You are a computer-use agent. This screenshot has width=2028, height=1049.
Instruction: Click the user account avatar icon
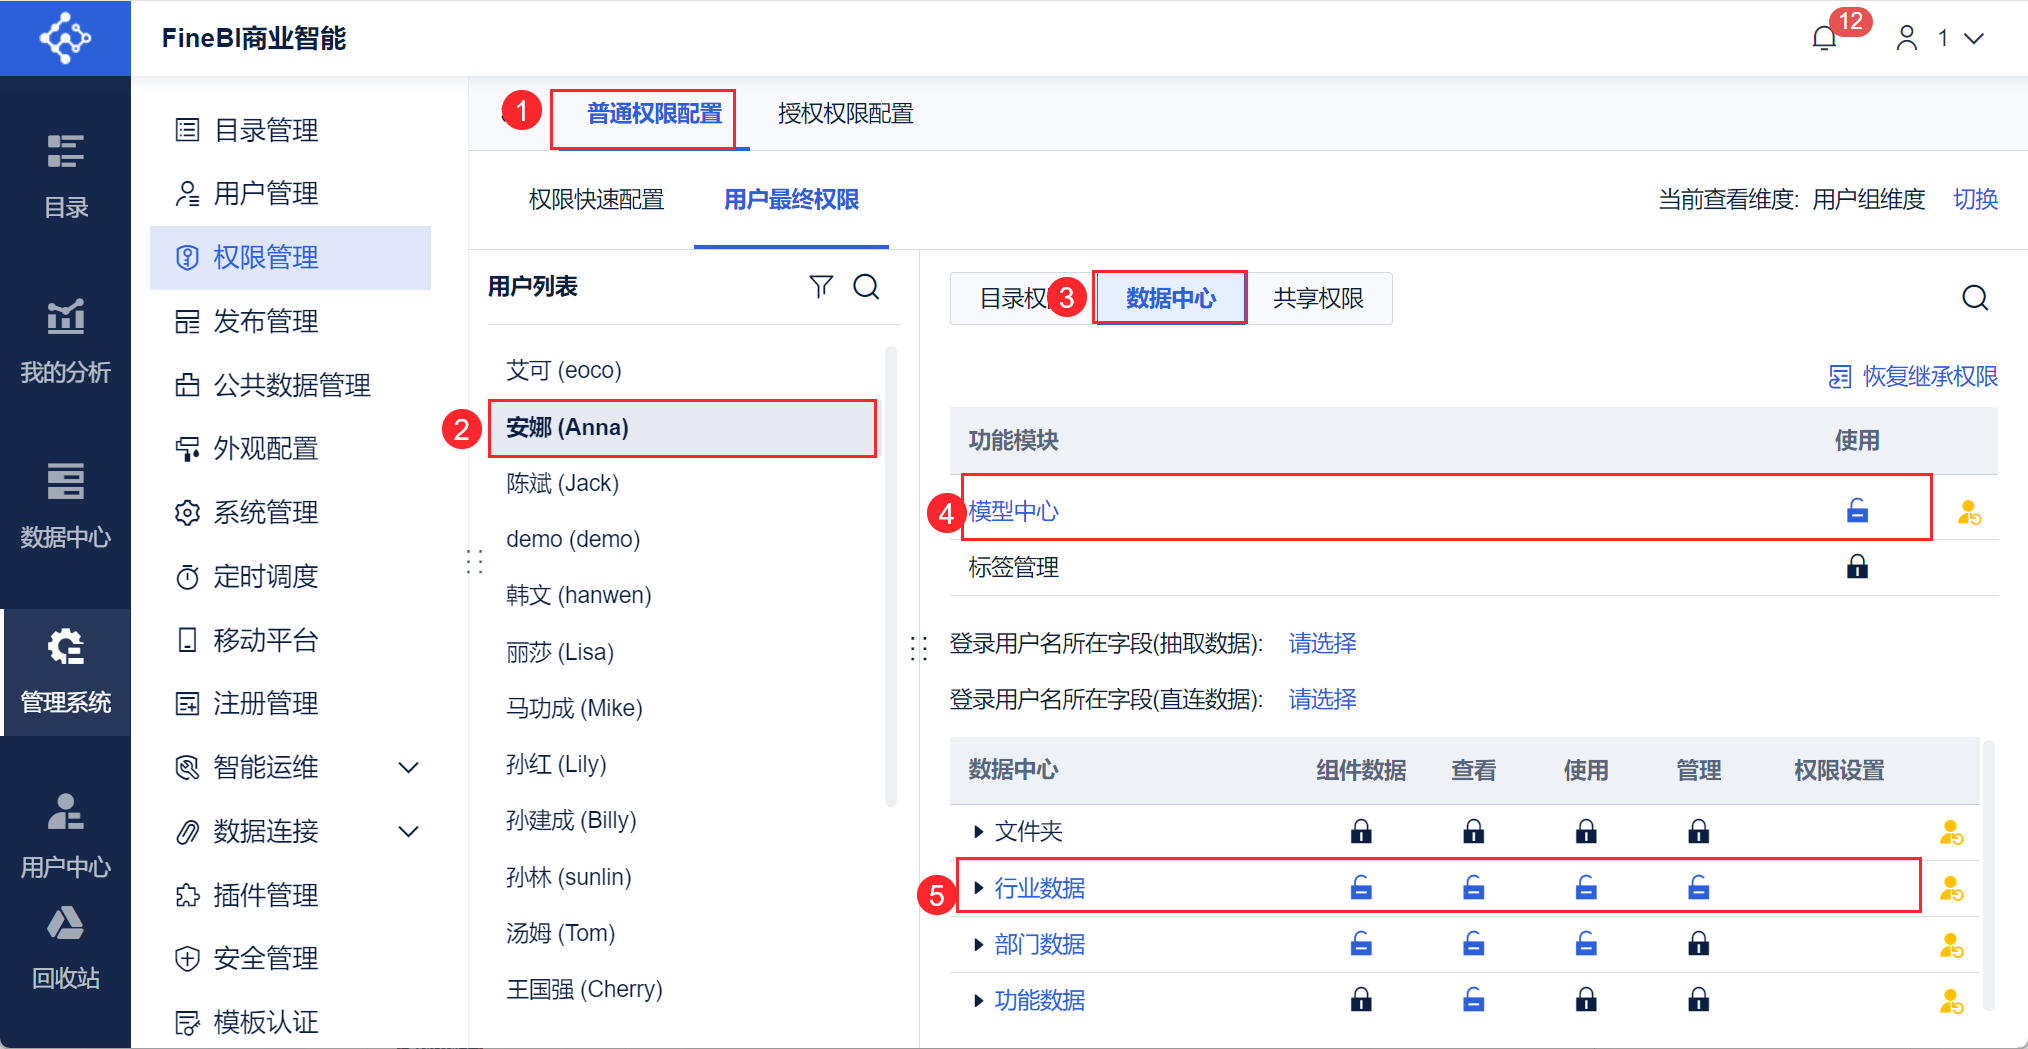[x=1907, y=38]
